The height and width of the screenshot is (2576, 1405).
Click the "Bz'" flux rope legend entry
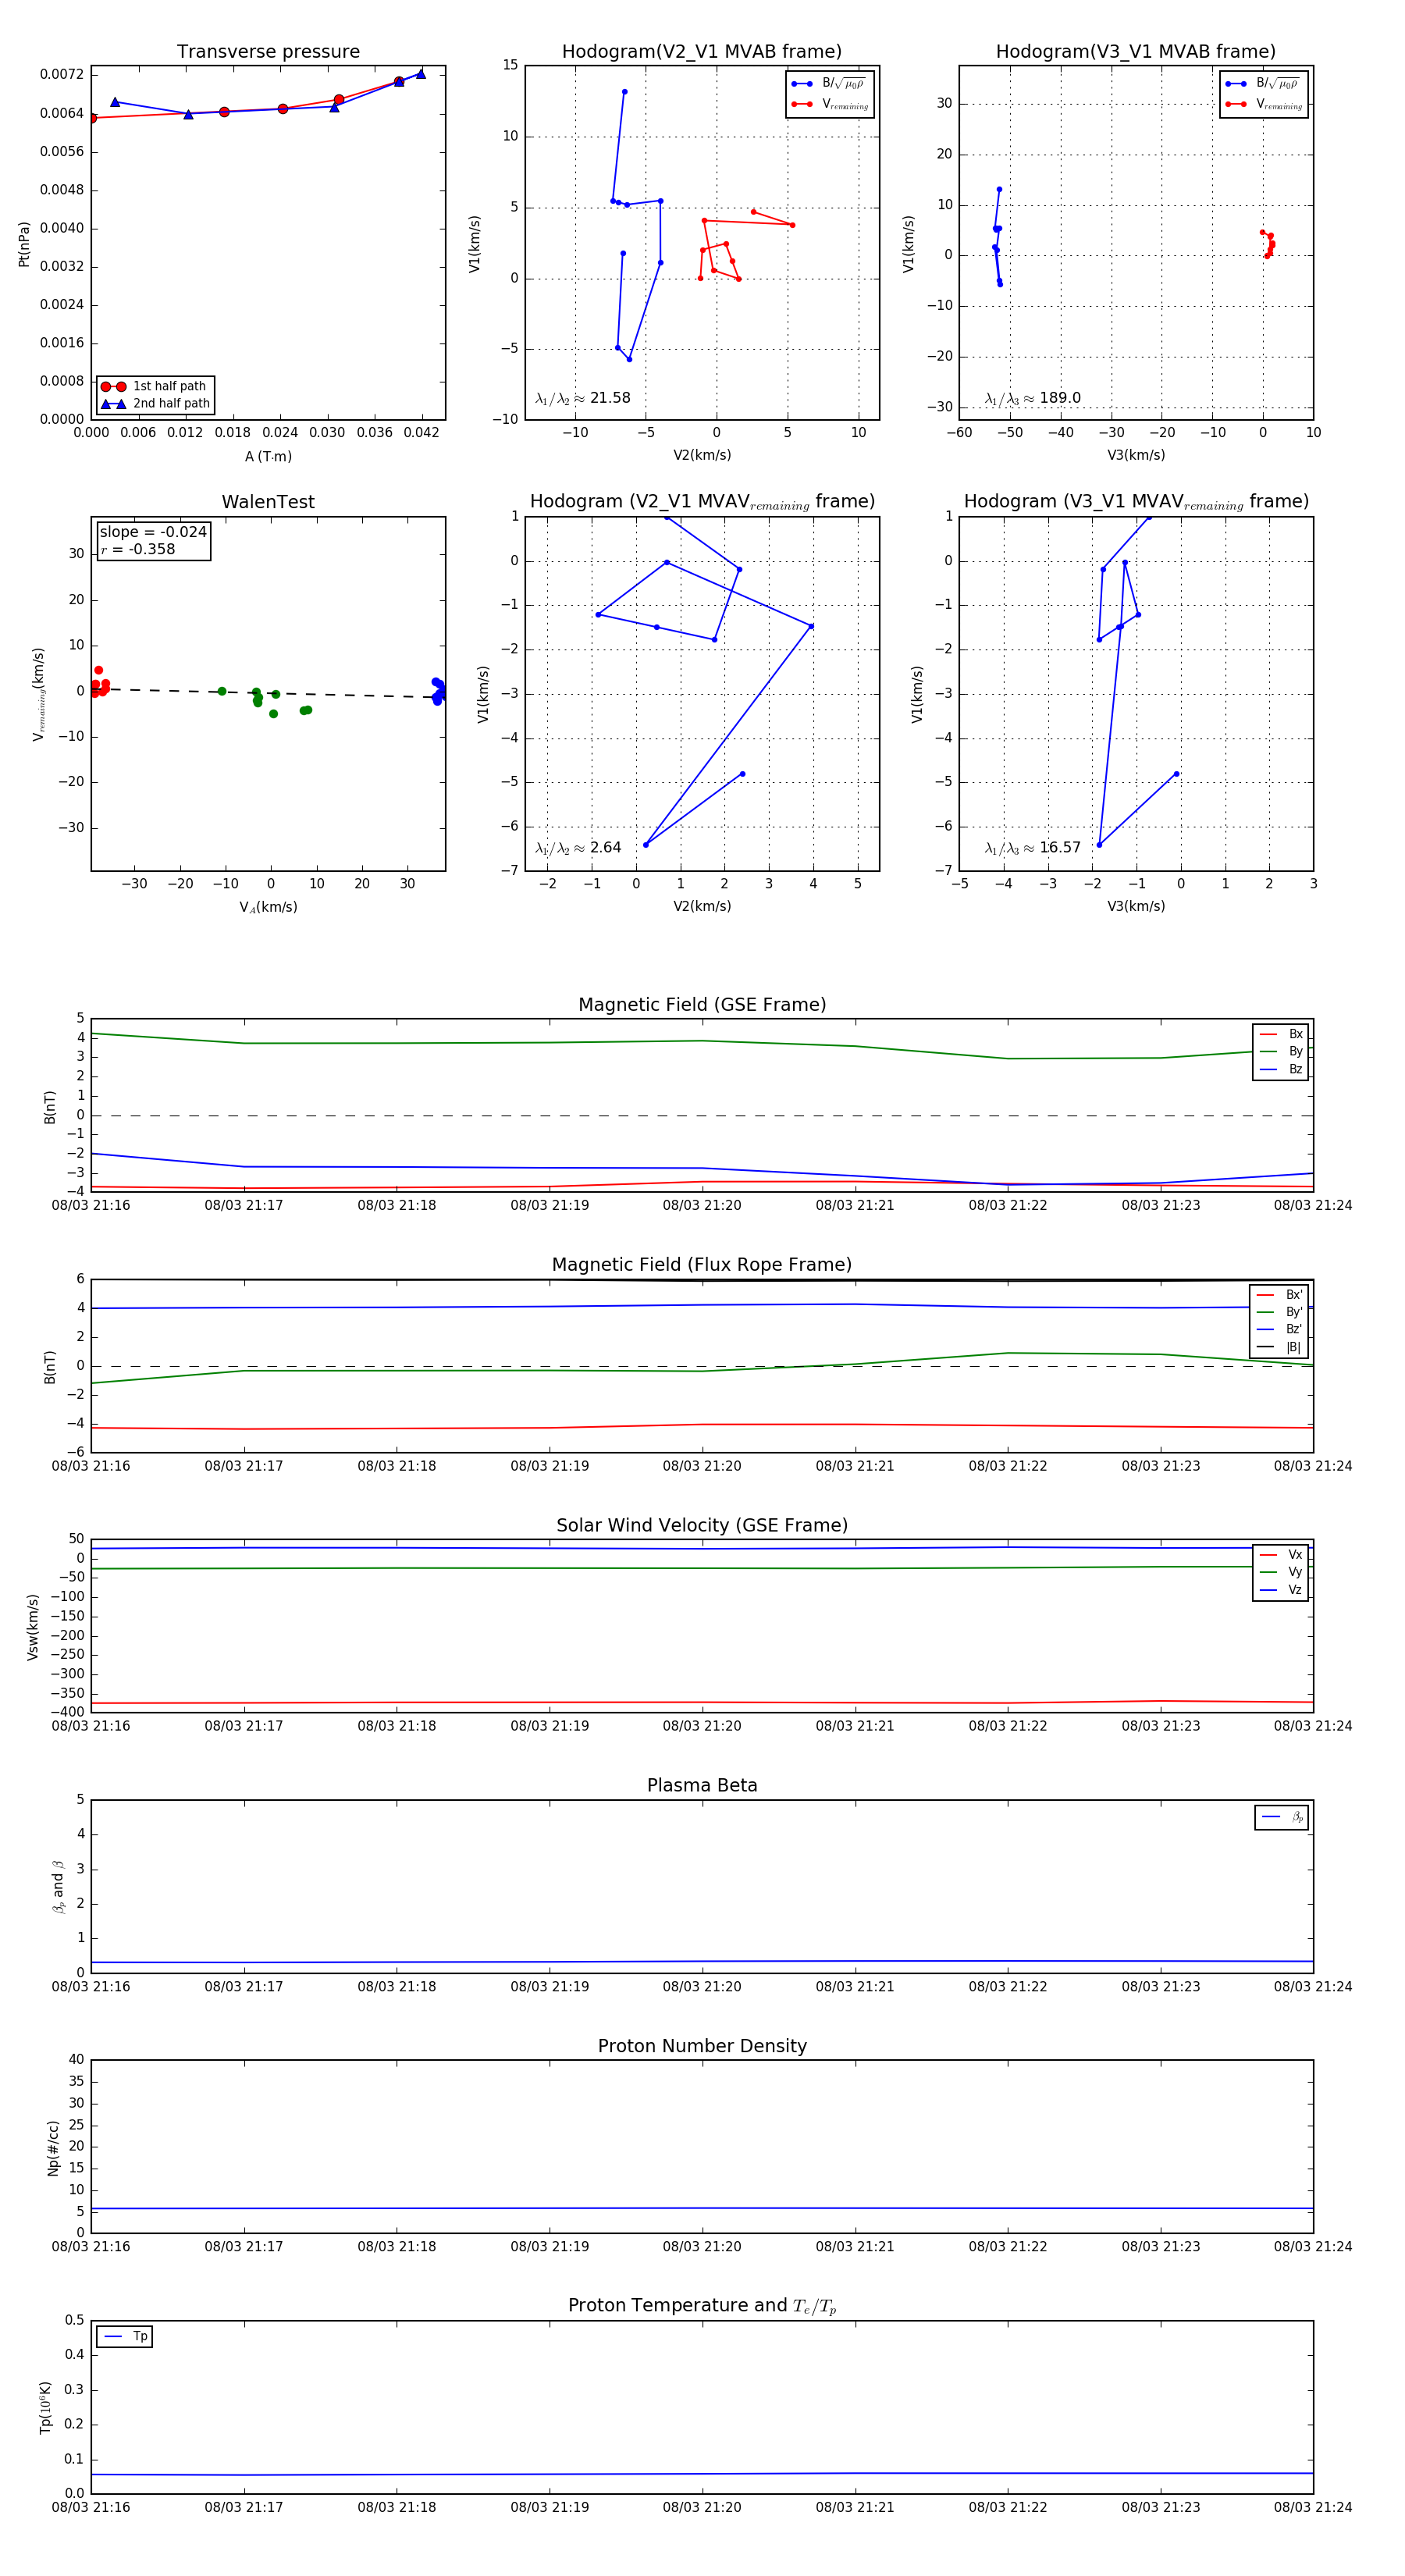tap(1280, 1330)
